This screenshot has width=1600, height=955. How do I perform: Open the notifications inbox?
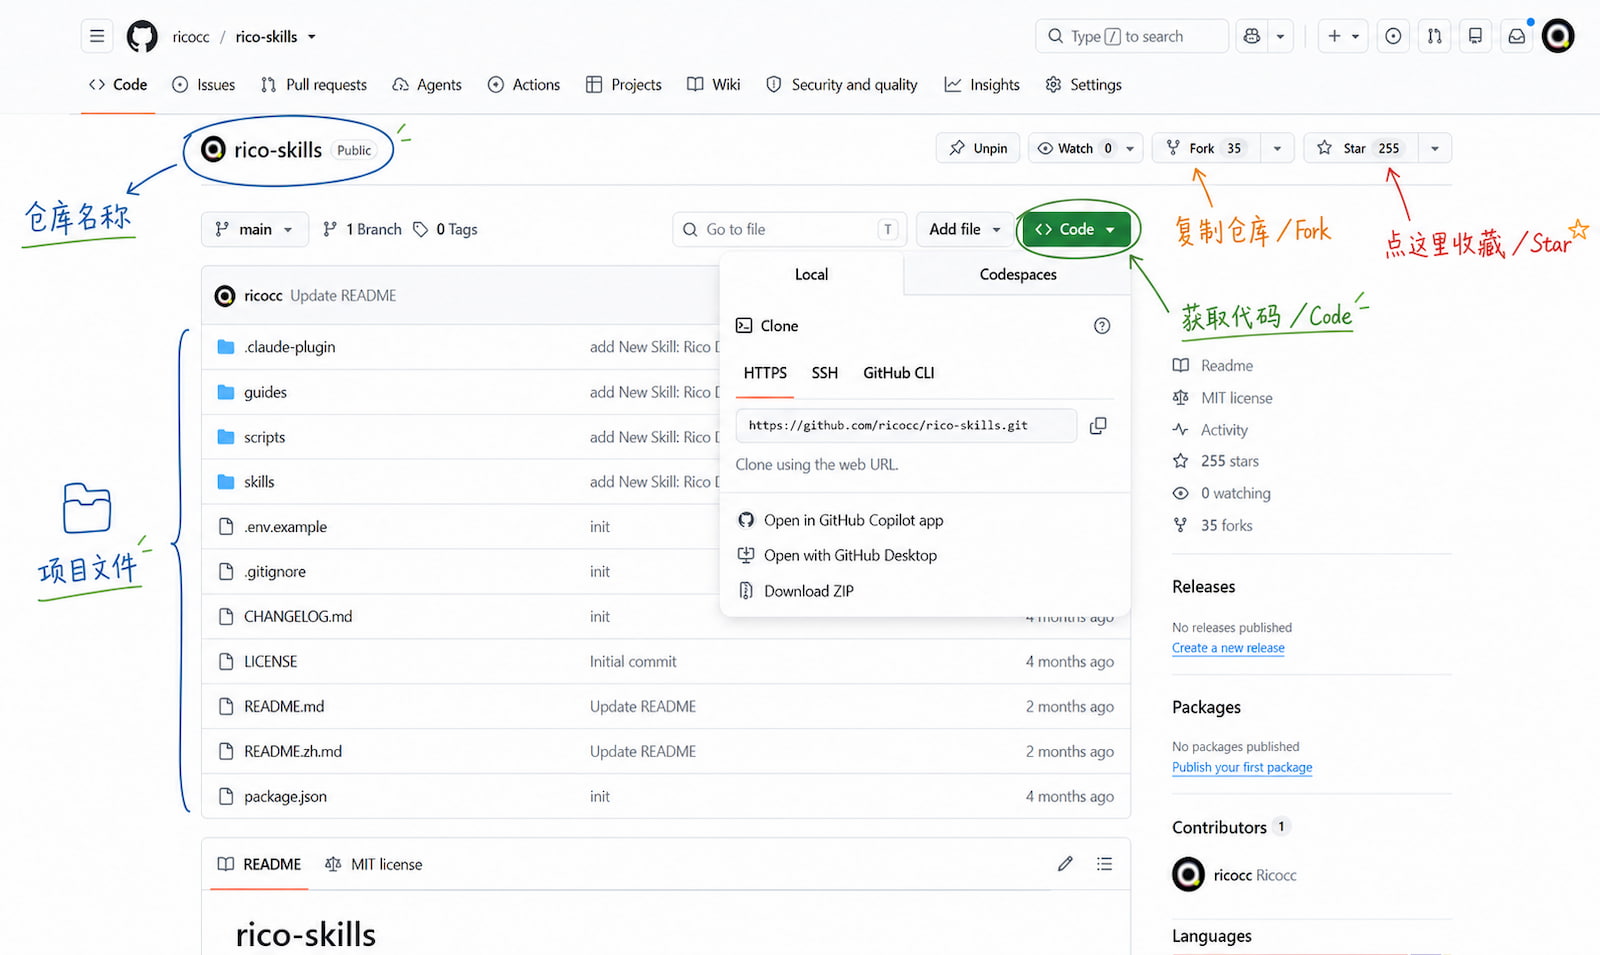[x=1517, y=36]
